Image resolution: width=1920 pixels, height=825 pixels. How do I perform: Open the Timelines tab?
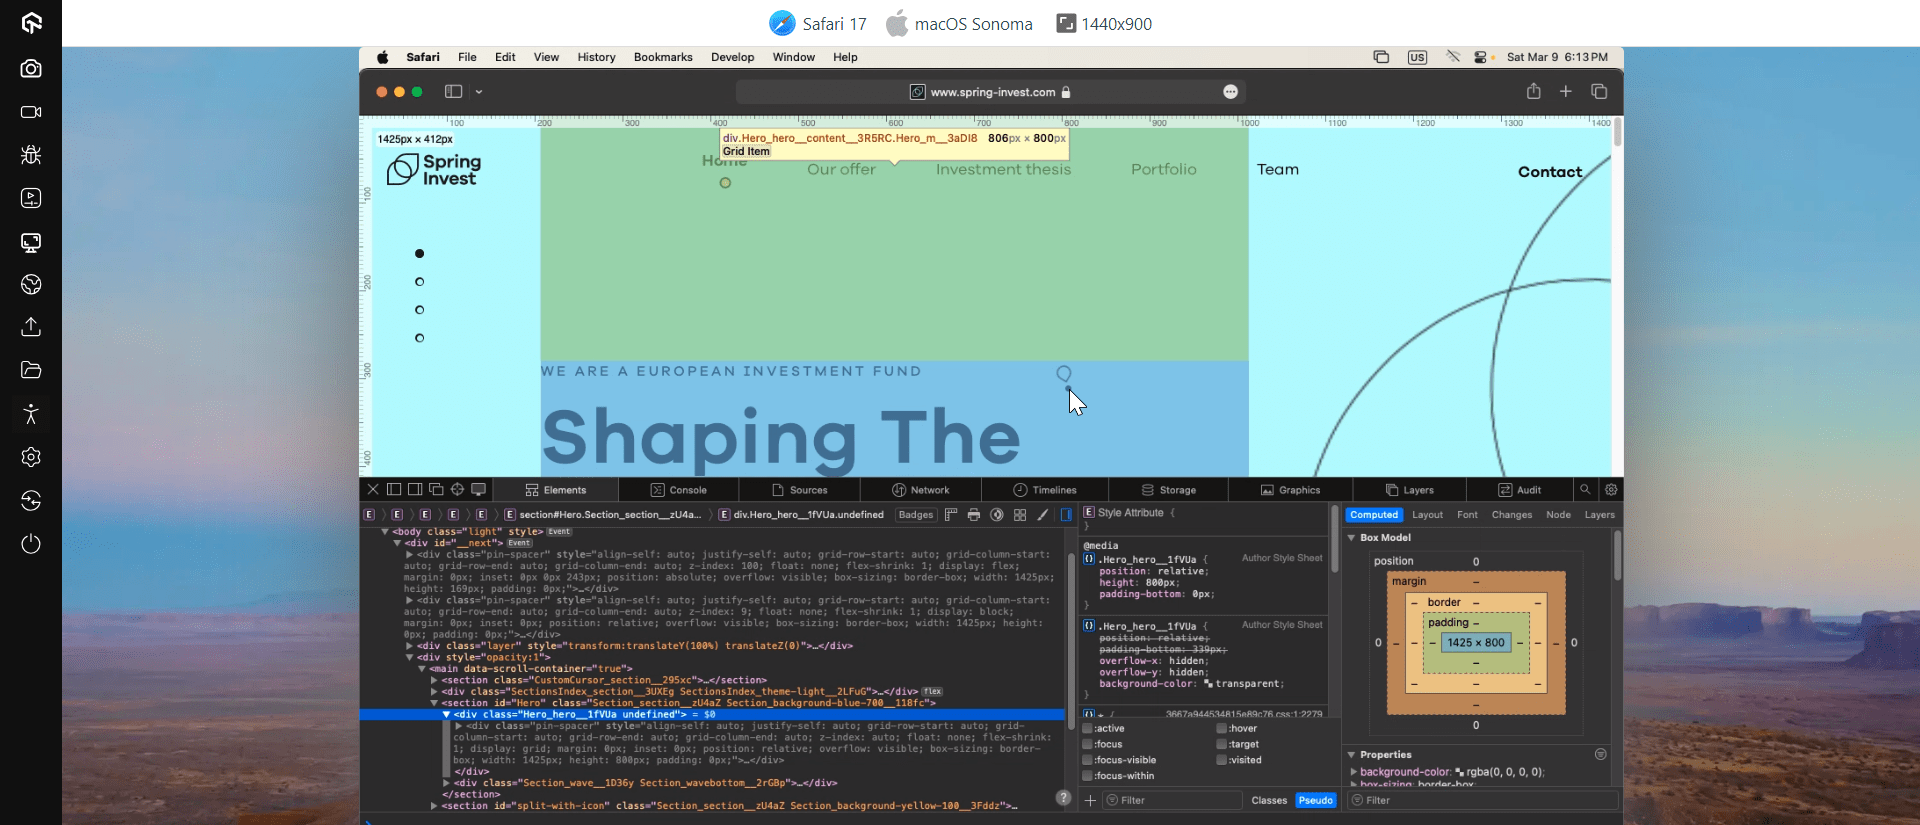[x=1045, y=490]
